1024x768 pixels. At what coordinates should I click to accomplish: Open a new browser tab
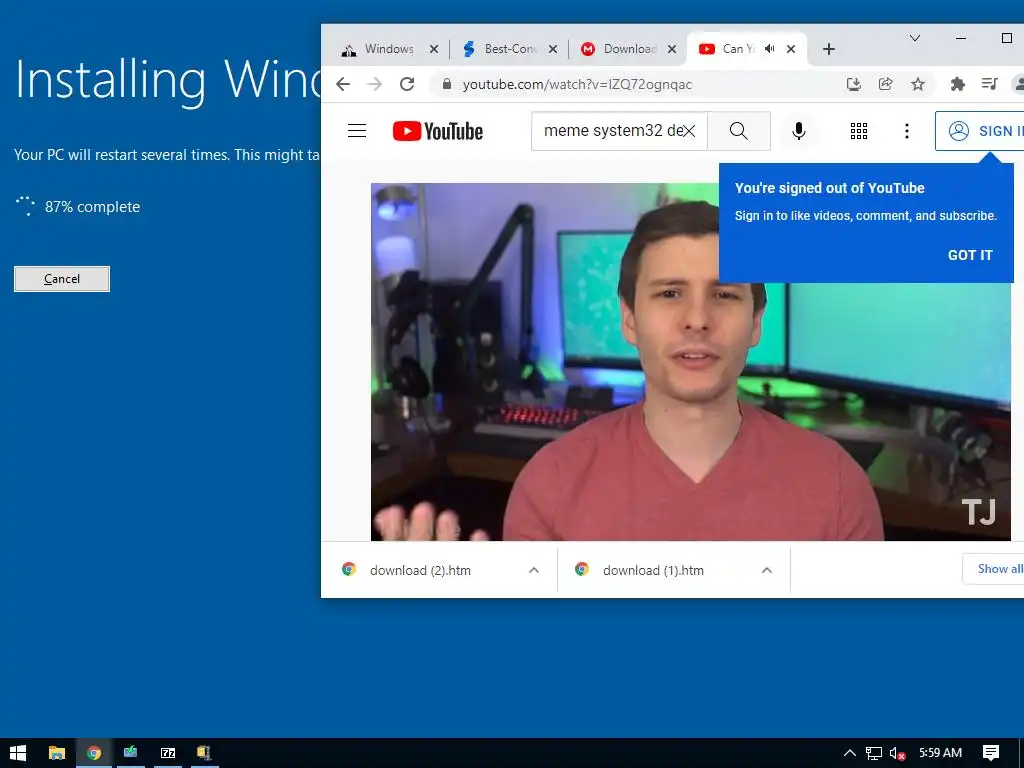click(x=829, y=49)
